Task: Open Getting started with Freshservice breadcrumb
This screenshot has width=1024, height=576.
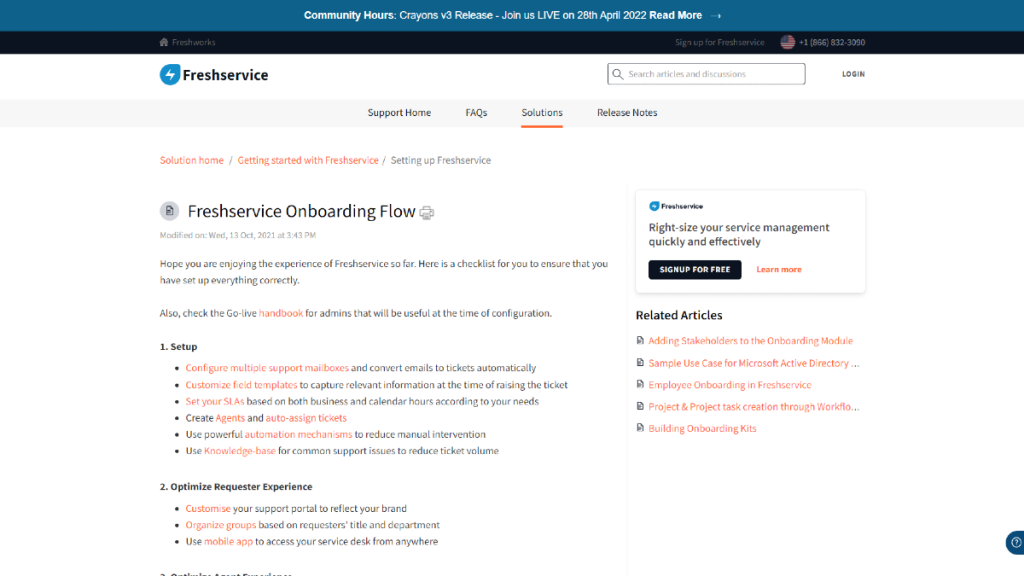Action: pos(308,160)
